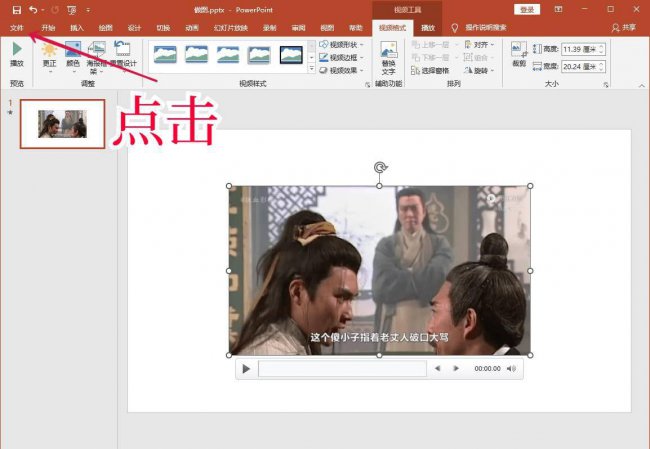Open the 动画 (Animations) tab
The width and height of the screenshot is (650, 449).
[192, 28]
